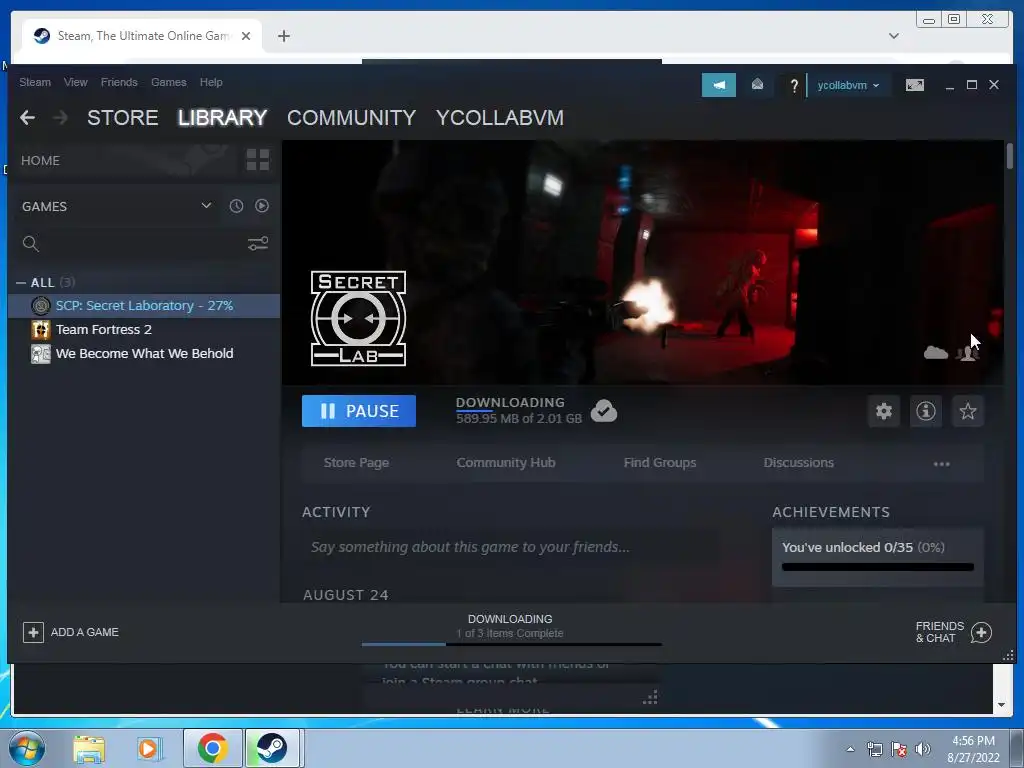1024x768 pixels.
Task: Open Windows Media Player from taskbar
Action: (x=149, y=748)
